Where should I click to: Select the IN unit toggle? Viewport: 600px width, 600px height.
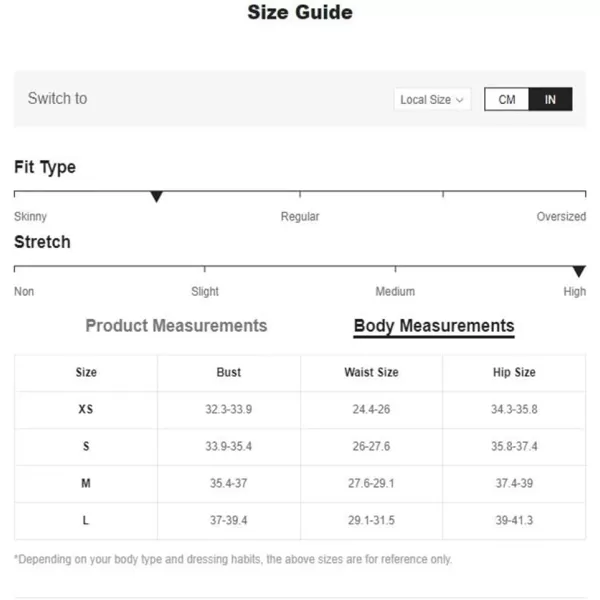click(x=550, y=99)
